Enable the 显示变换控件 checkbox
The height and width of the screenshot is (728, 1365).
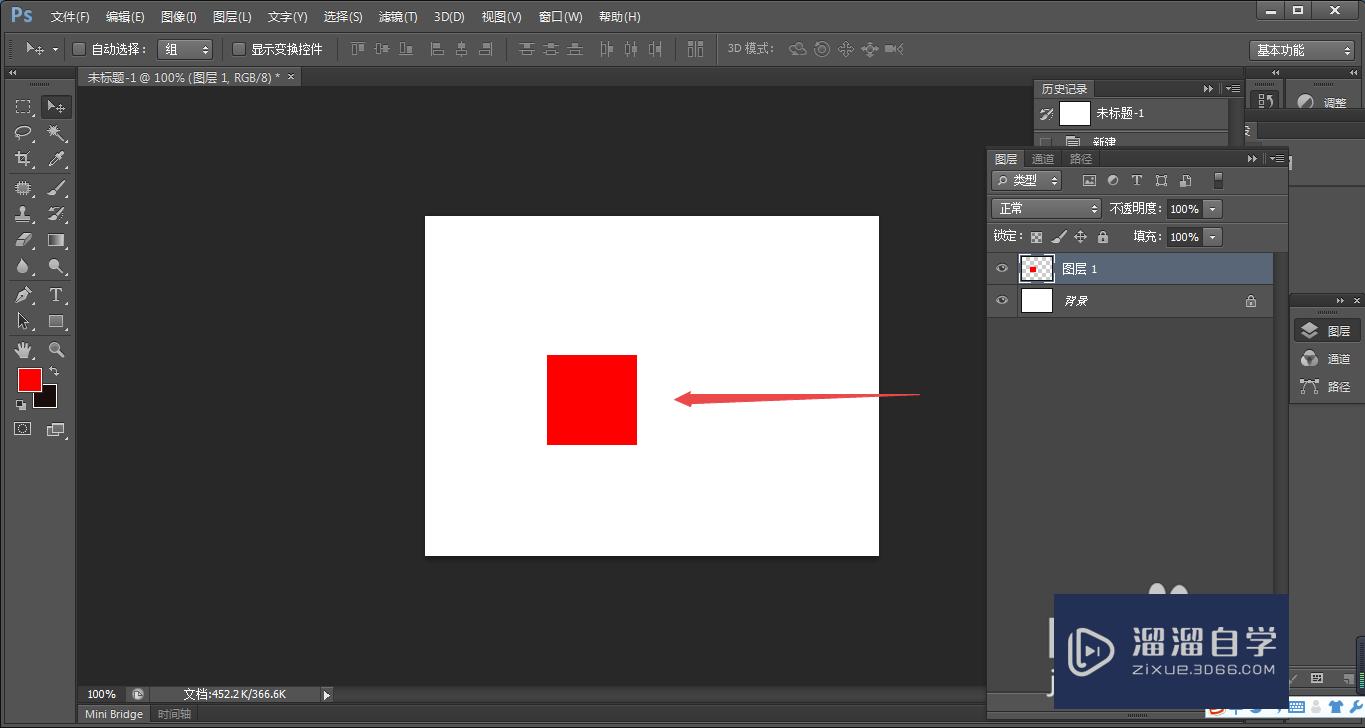[239, 49]
